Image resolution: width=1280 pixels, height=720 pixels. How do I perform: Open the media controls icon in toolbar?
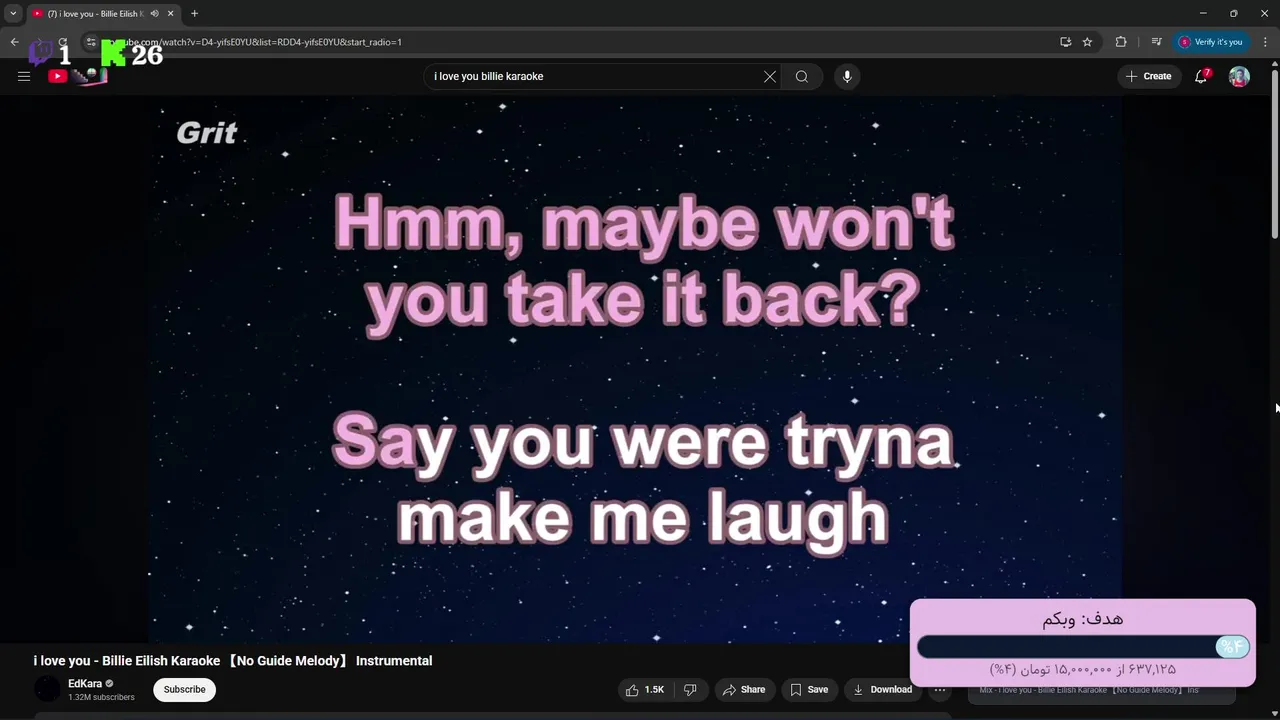pyautogui.click(x=1156, y=42)
